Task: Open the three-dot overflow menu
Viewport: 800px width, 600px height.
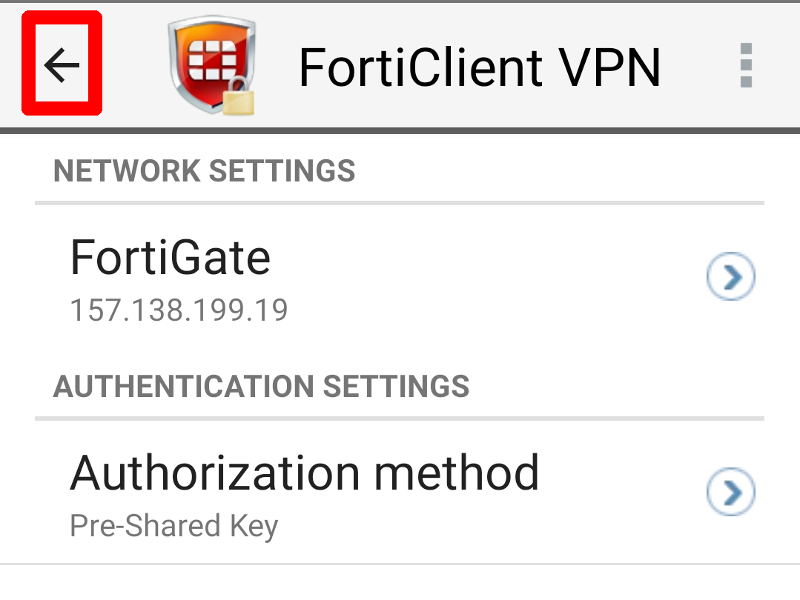Action: (x=746, y=65)
